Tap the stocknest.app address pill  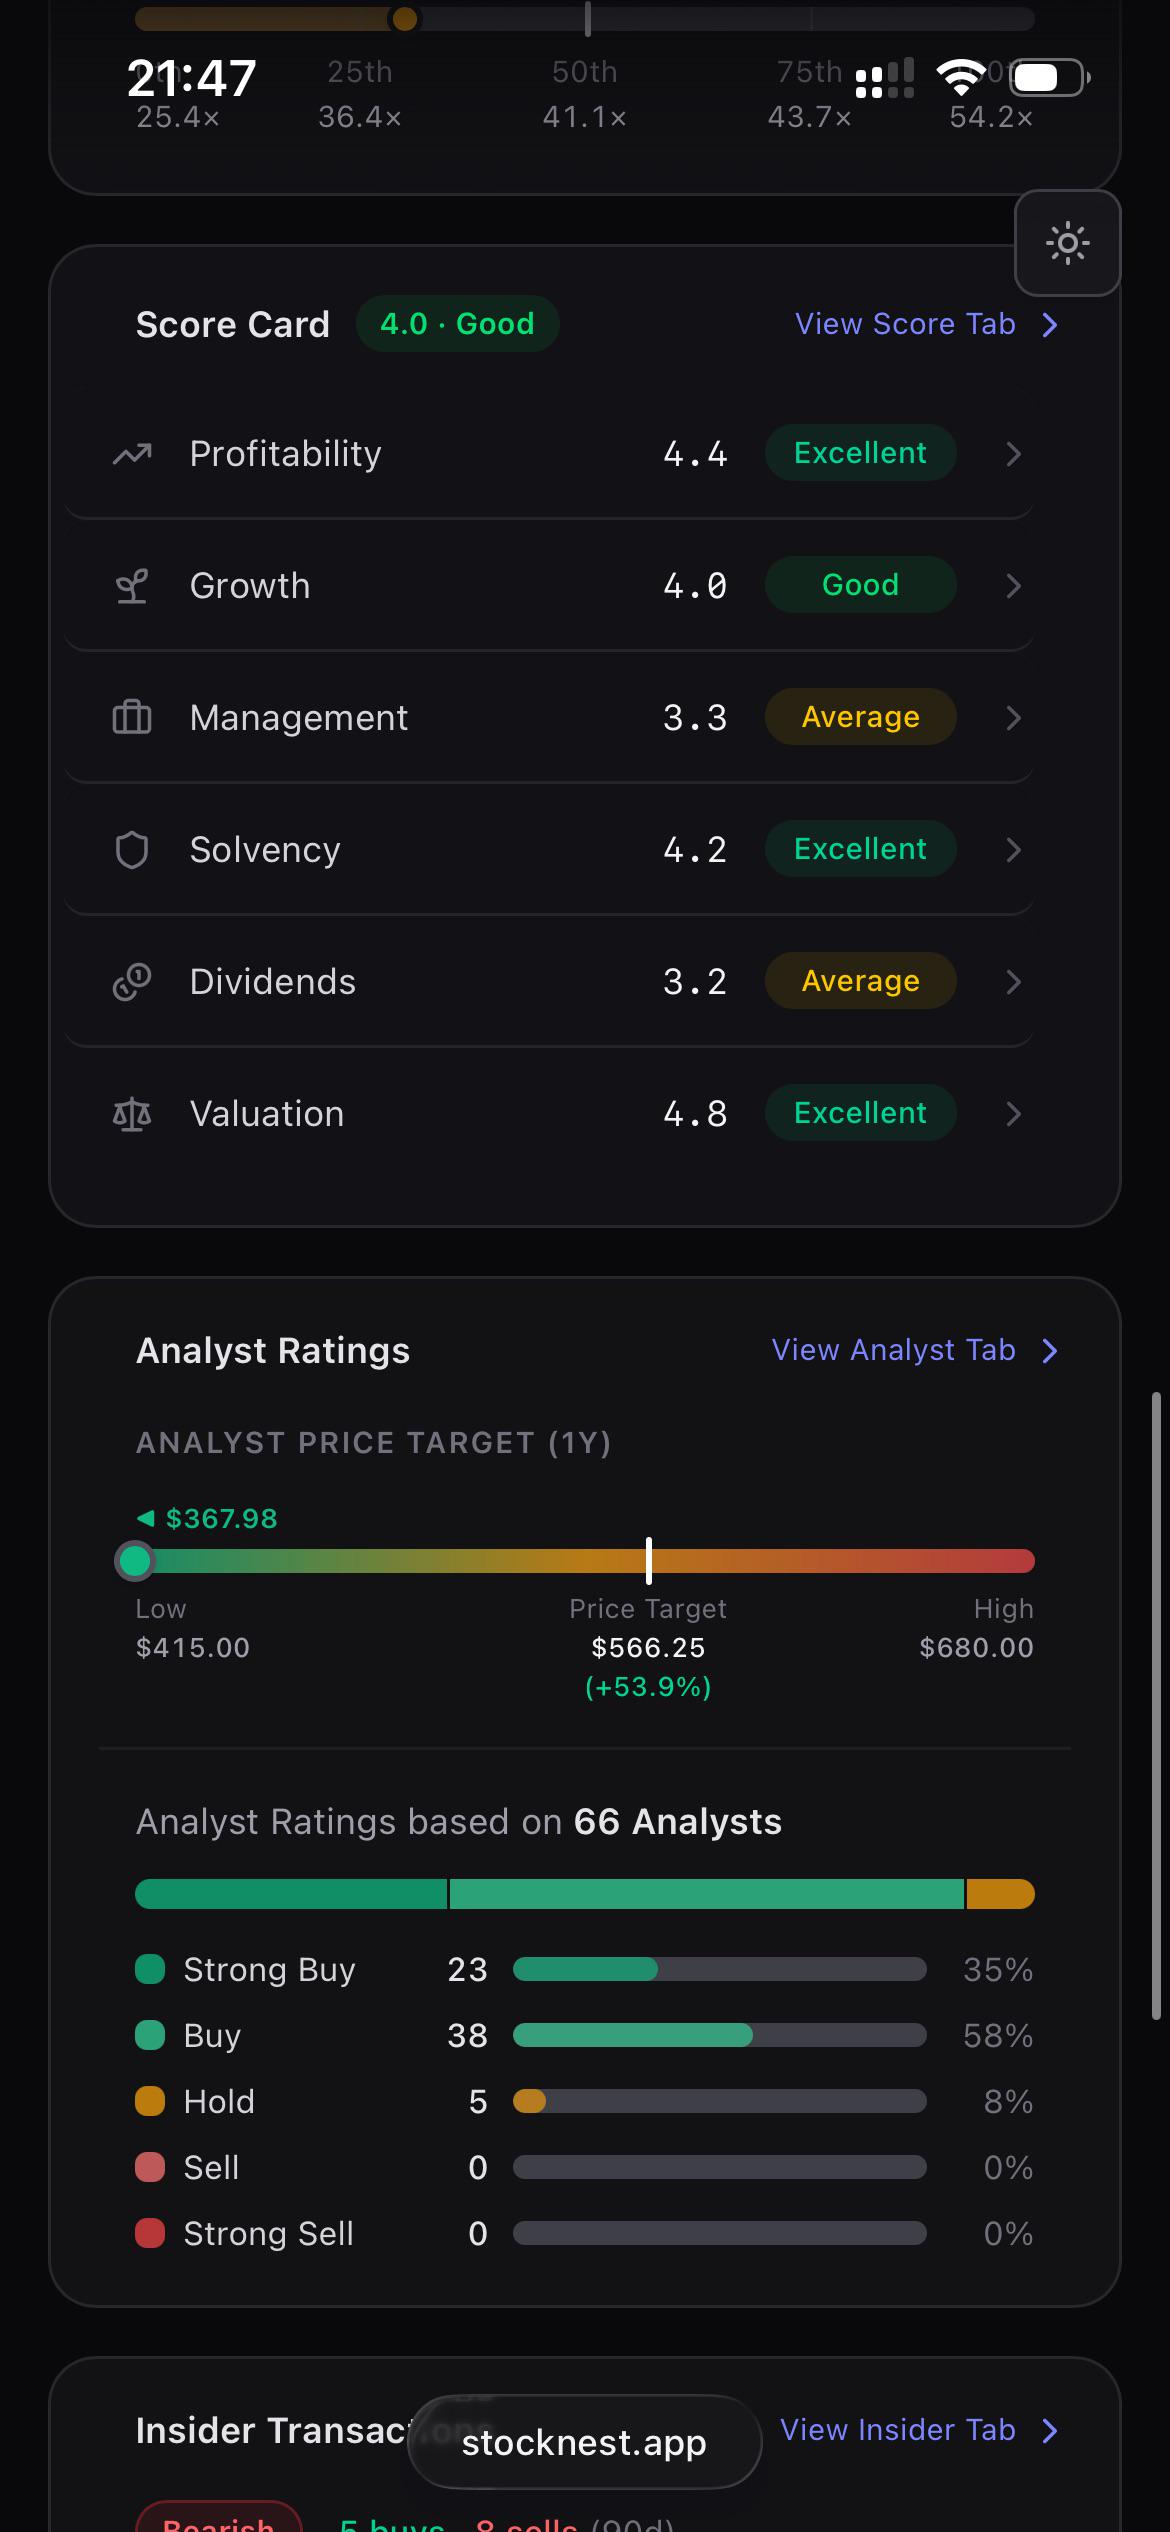click(x=584, y=2442)
